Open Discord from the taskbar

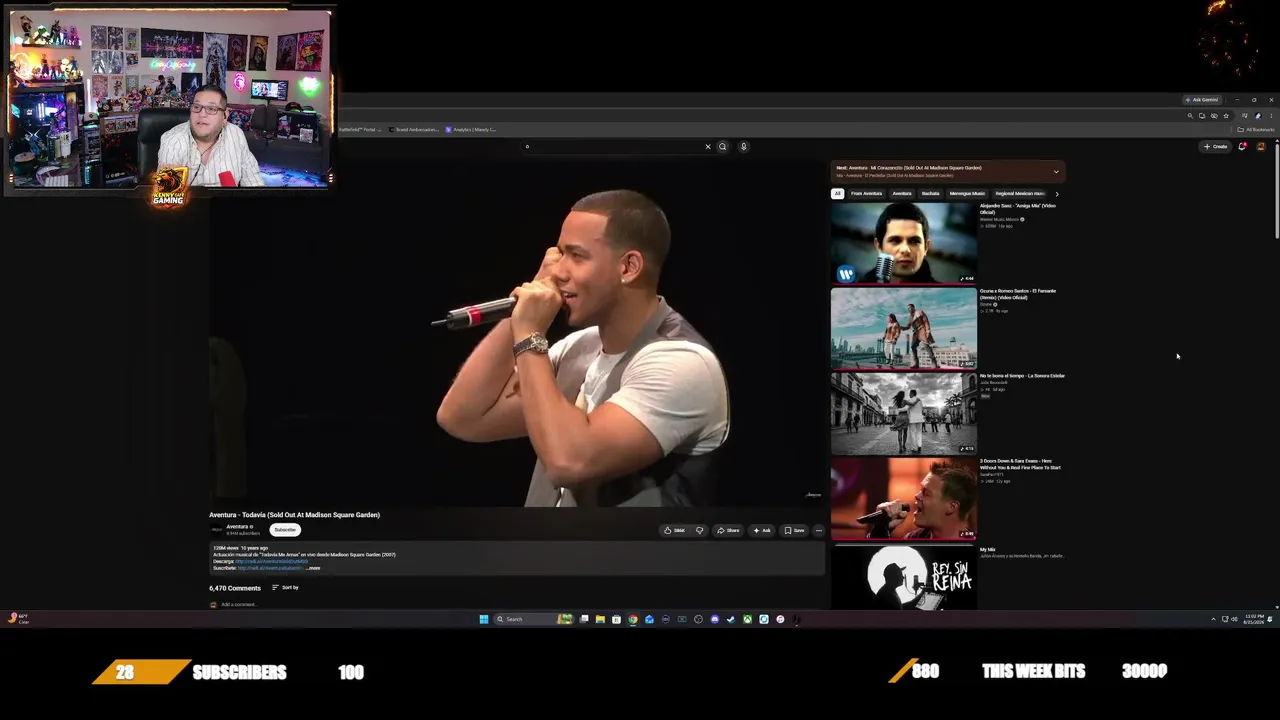714,619
